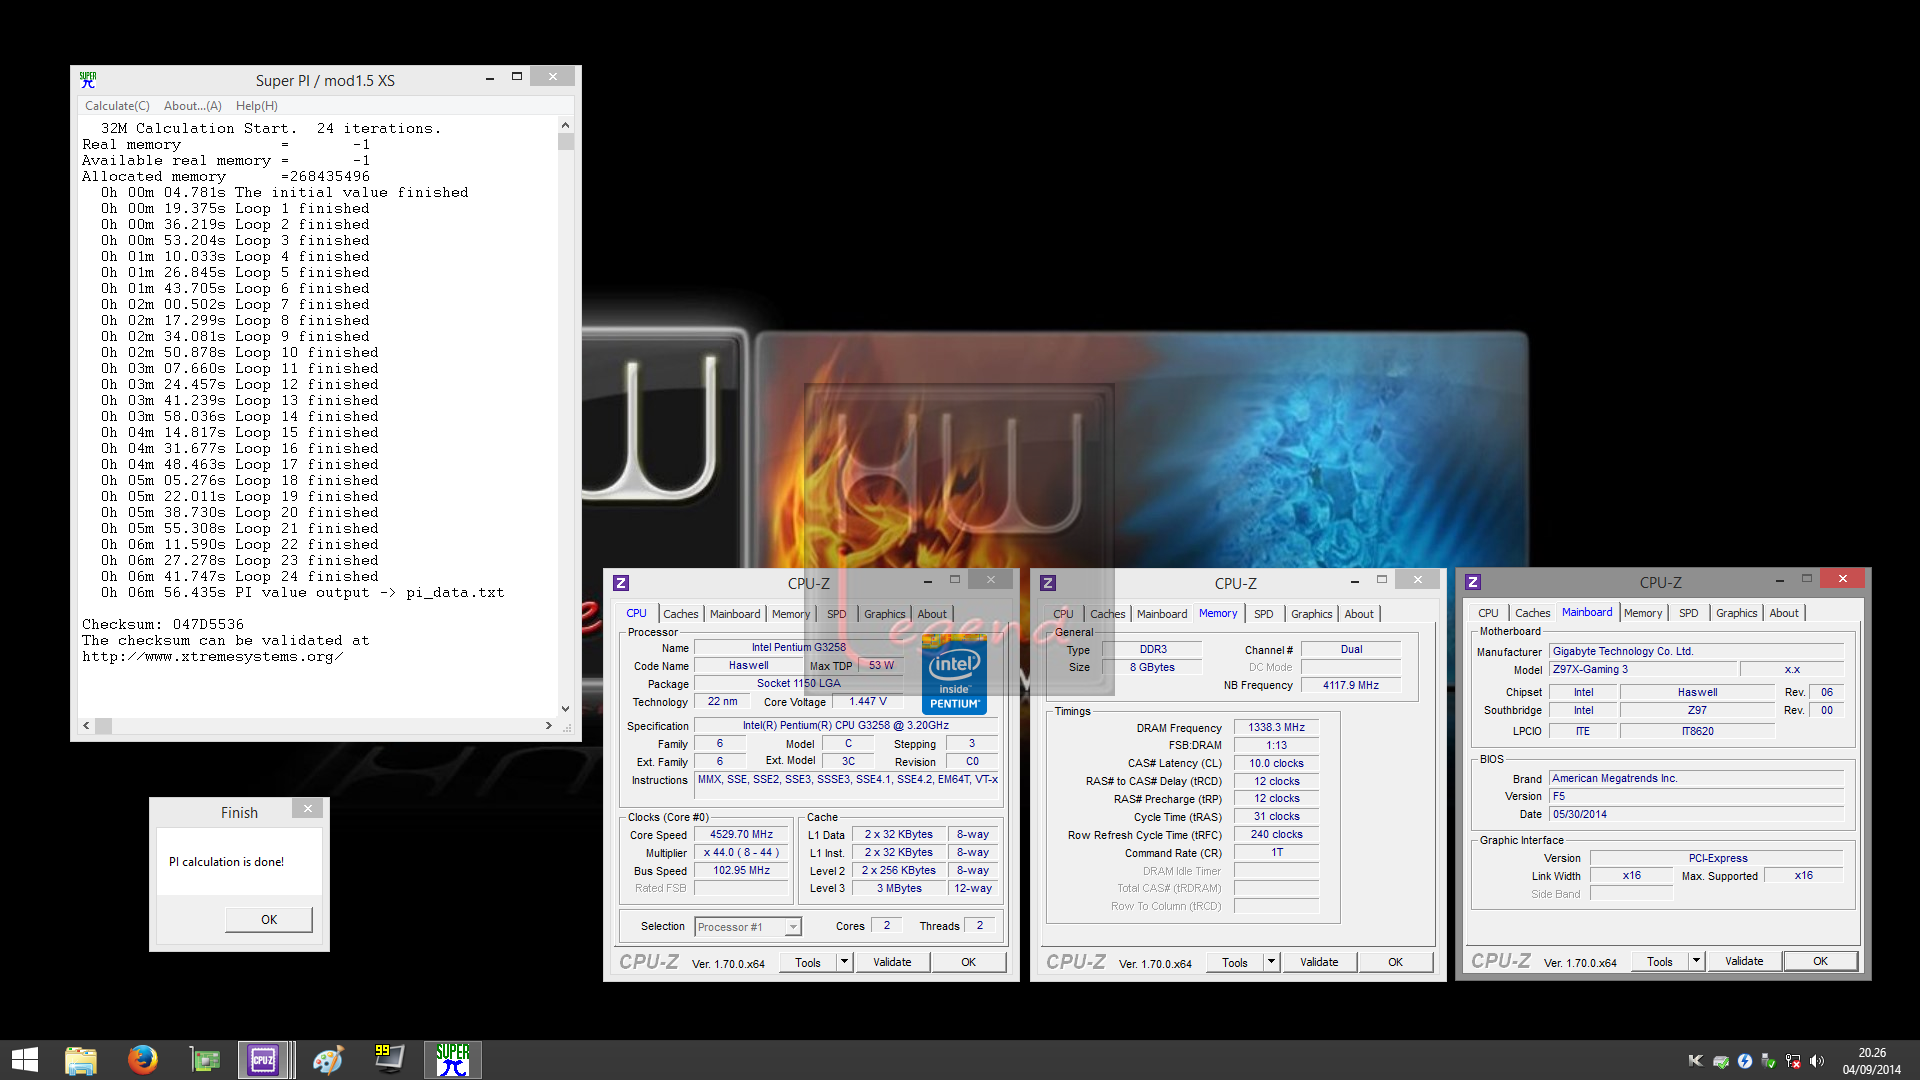Expand the Processor #1 selection dropdown
Viewport: 1920px width, 1080px height.
[x=793, y=927]
